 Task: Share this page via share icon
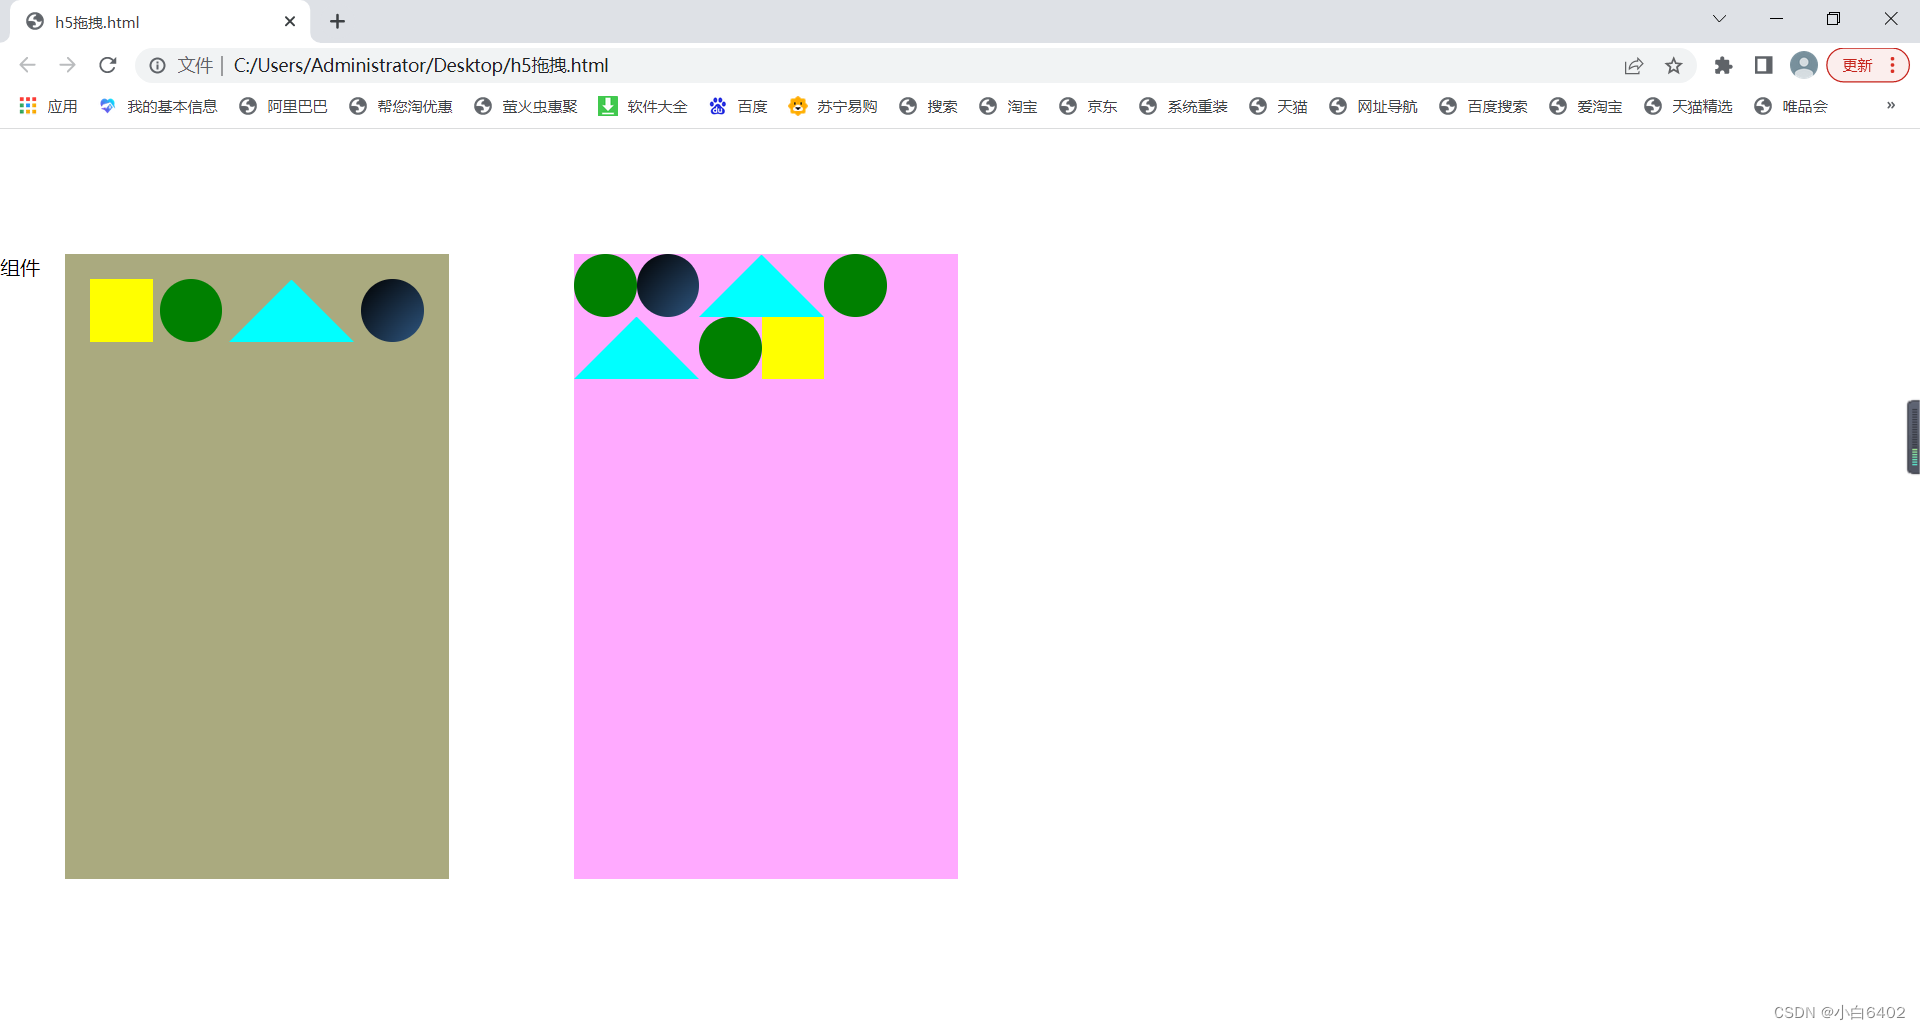tap(1634, 65)
